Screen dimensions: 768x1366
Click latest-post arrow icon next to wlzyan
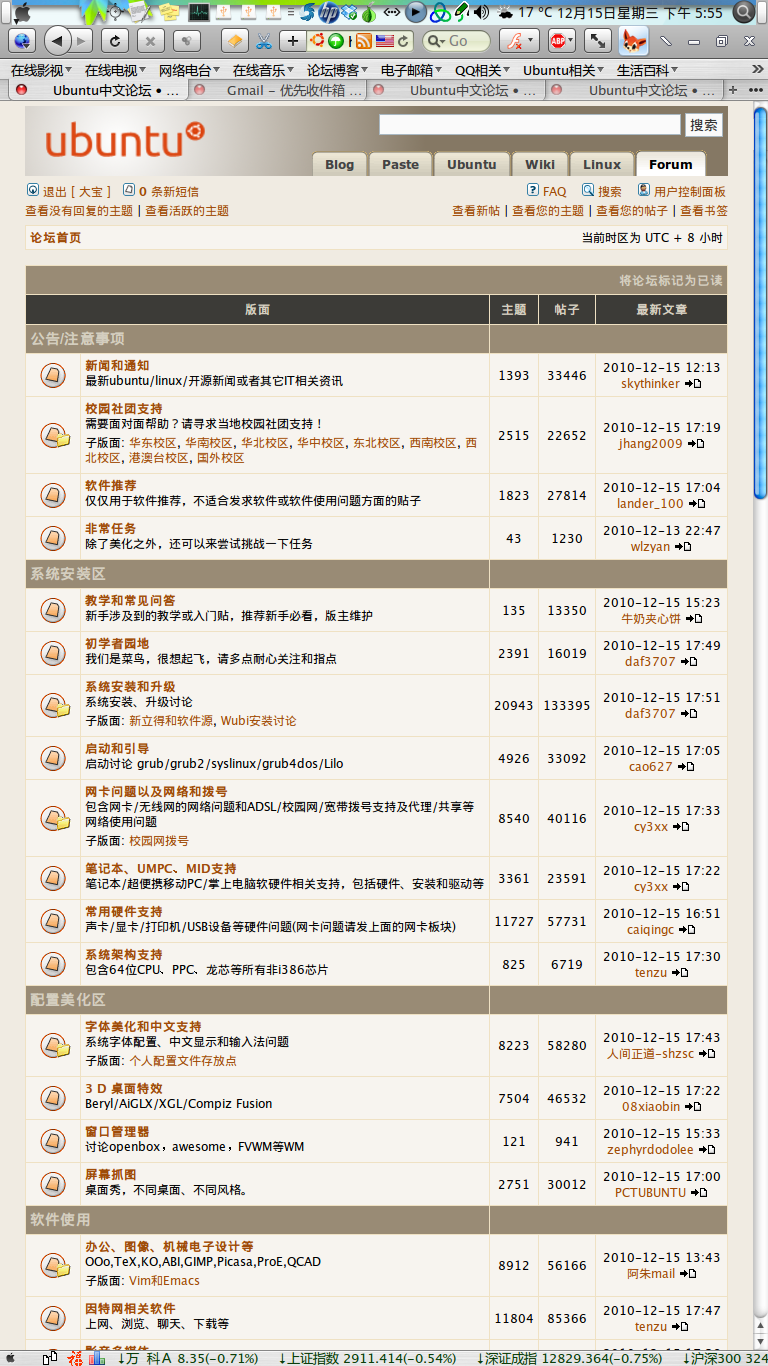pos(683,547)
